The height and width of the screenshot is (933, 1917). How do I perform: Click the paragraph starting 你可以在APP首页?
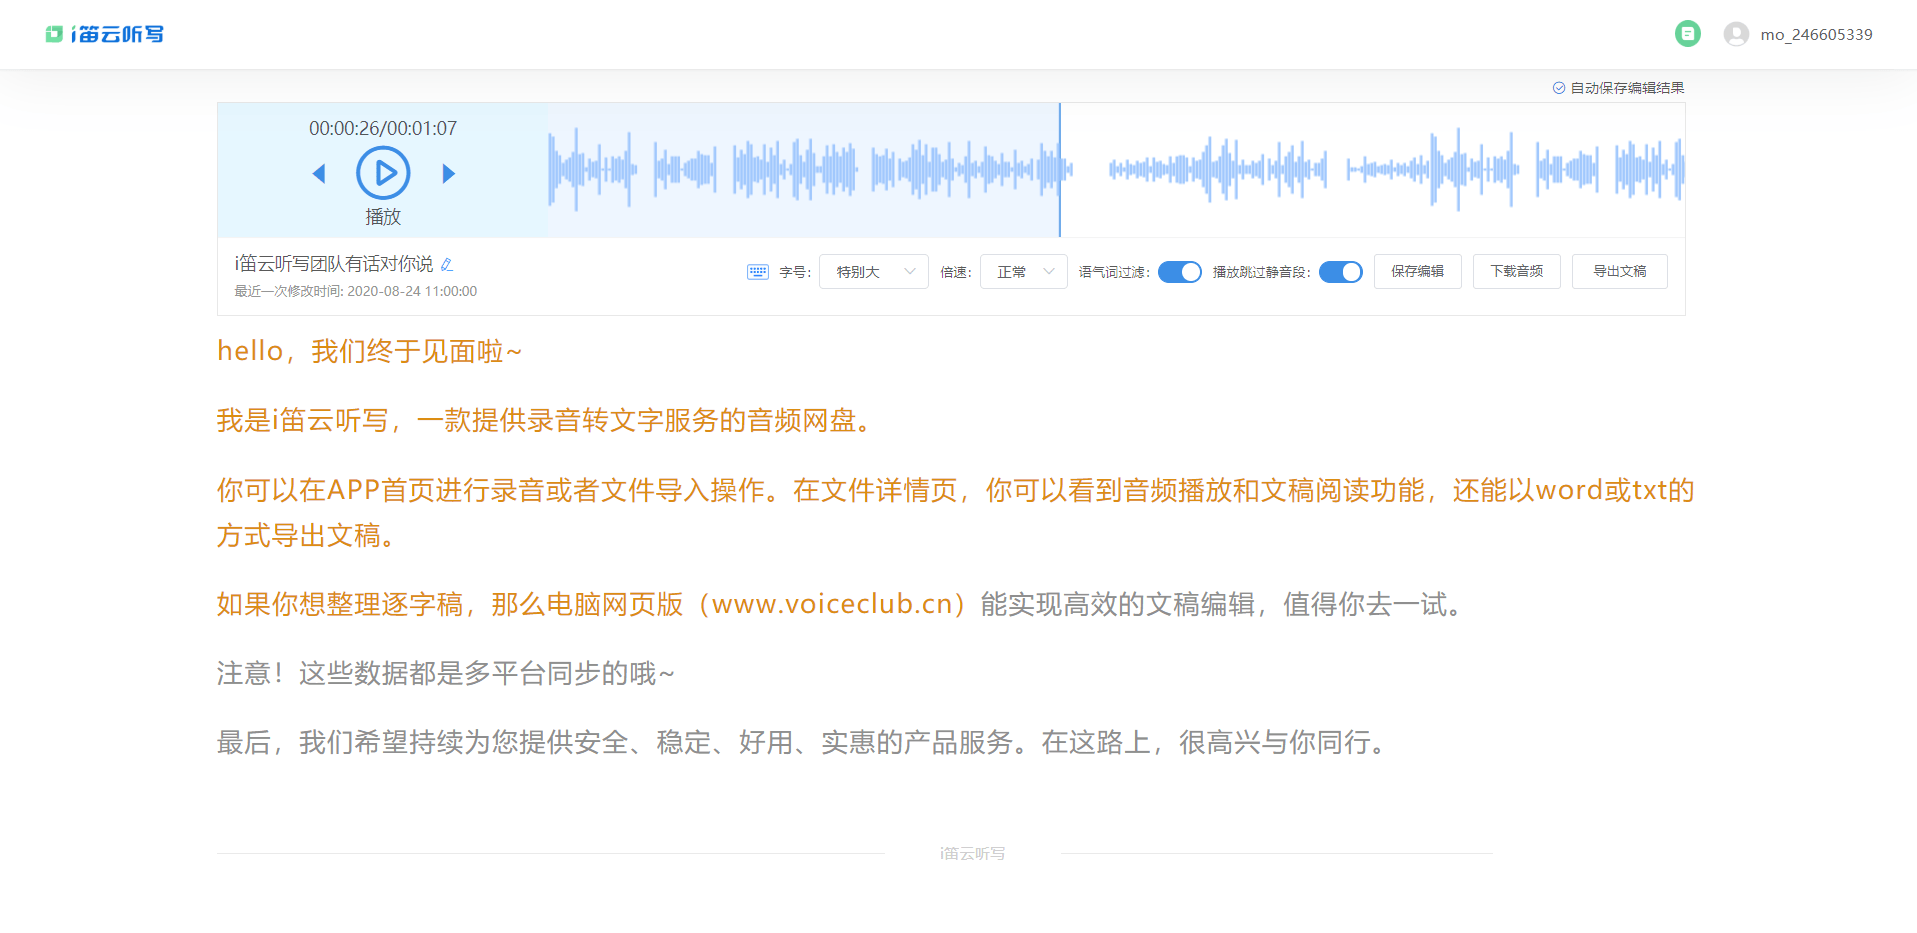point(955,512)
